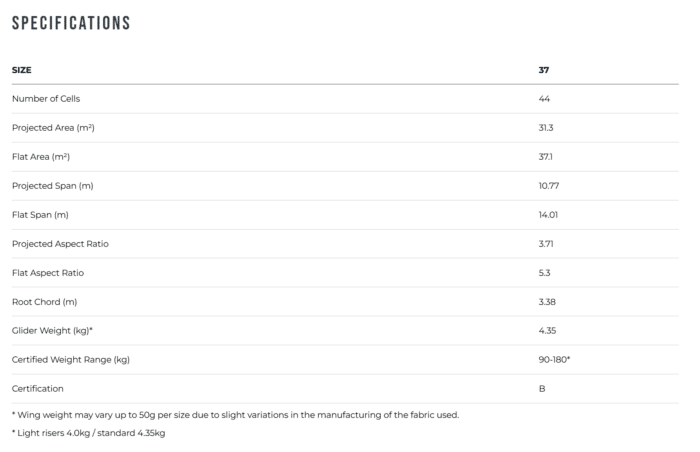Select the 37.1 flat area value

click(545, 157)
